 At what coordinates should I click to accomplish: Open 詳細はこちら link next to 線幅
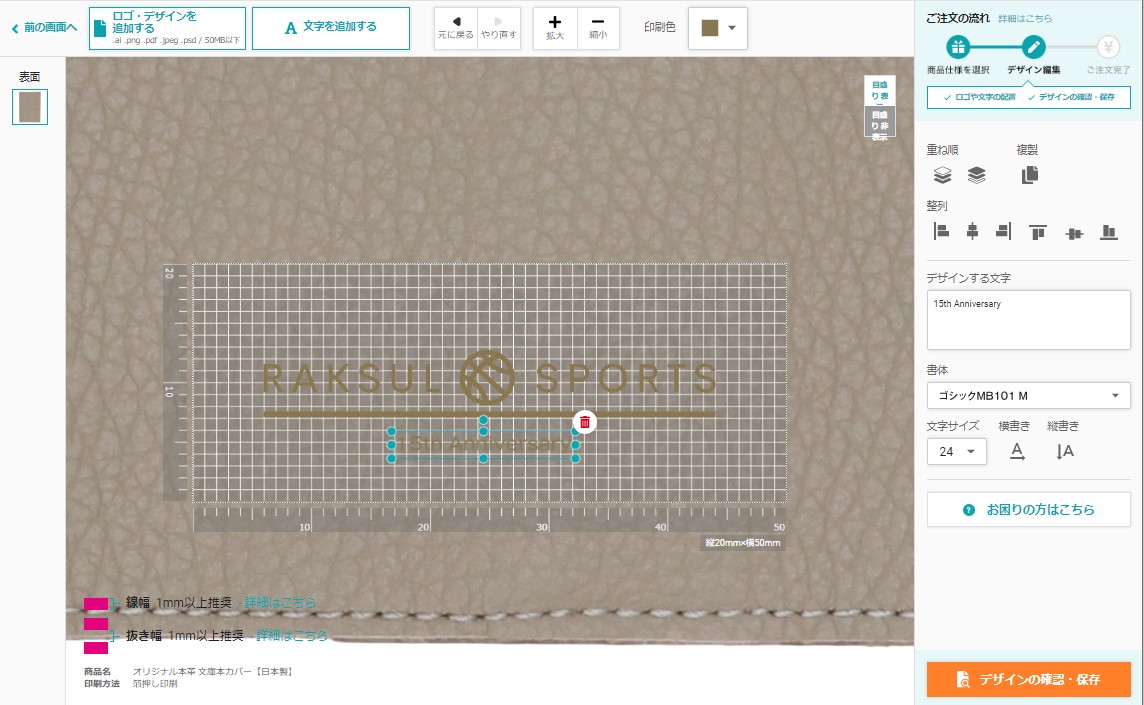pos(280,603)
